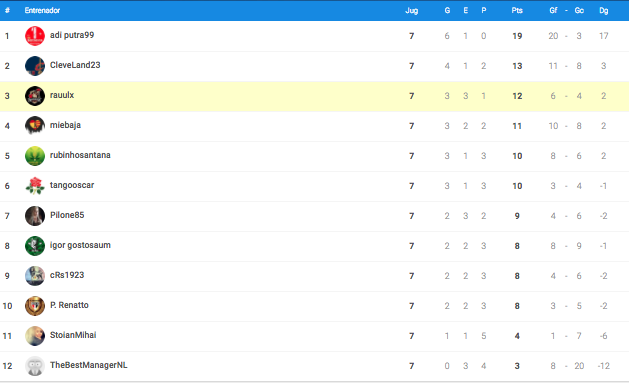The image size is (629, 383).
Task: Select StoianMihai's avatar photo
Action: (x=35, y=336)
